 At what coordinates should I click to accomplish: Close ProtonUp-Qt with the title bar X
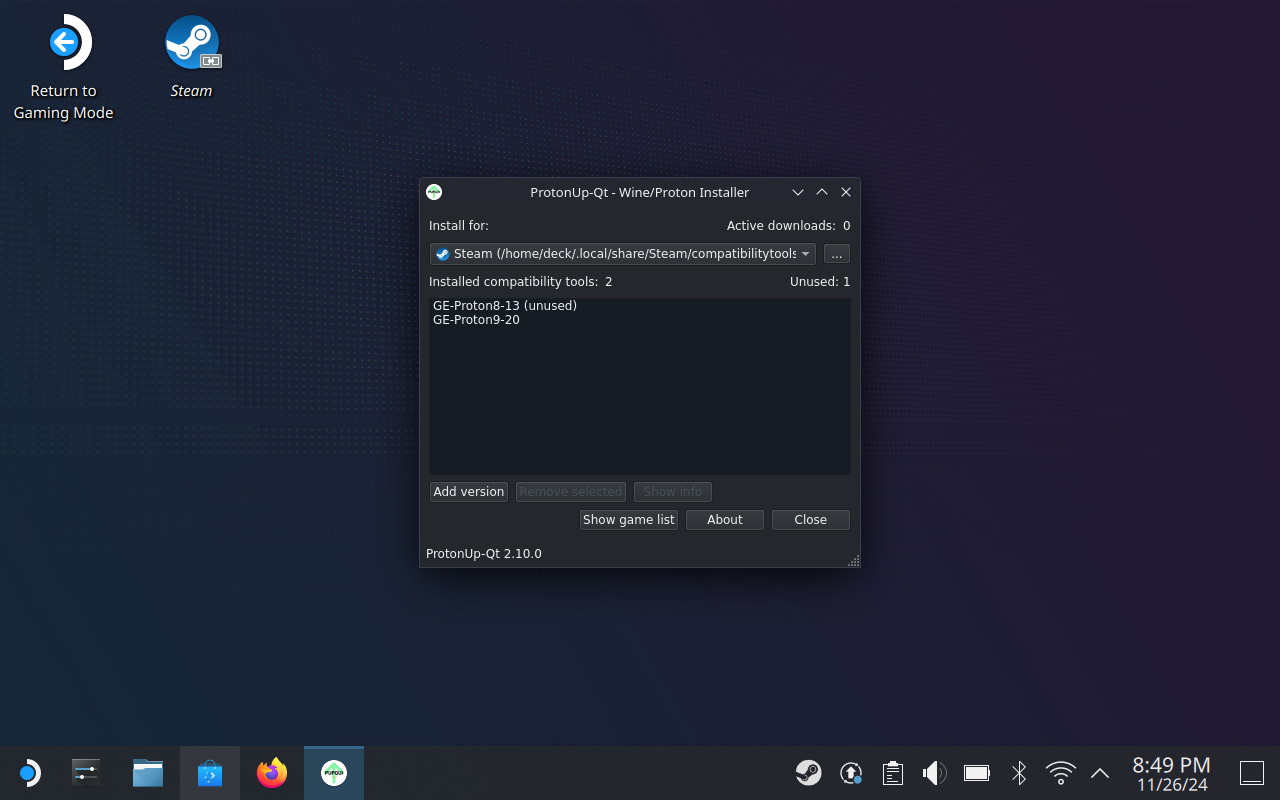846,192
